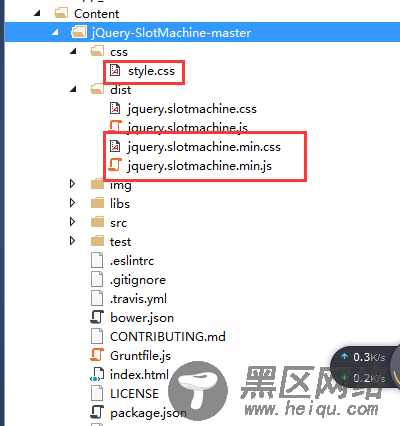Collapse the Content folder arrow
Screen dimensions: 400x426
(37, 14)
